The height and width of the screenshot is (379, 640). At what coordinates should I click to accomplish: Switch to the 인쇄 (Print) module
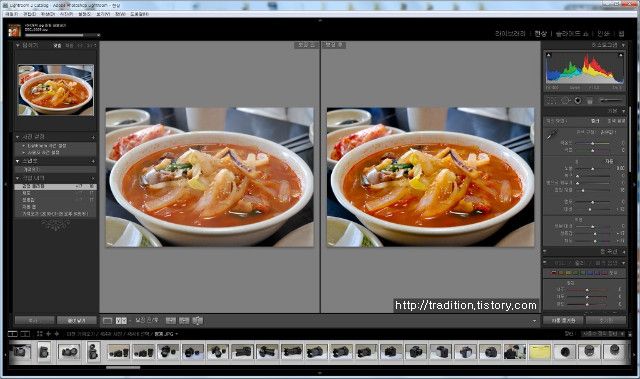tap(603, 33)
